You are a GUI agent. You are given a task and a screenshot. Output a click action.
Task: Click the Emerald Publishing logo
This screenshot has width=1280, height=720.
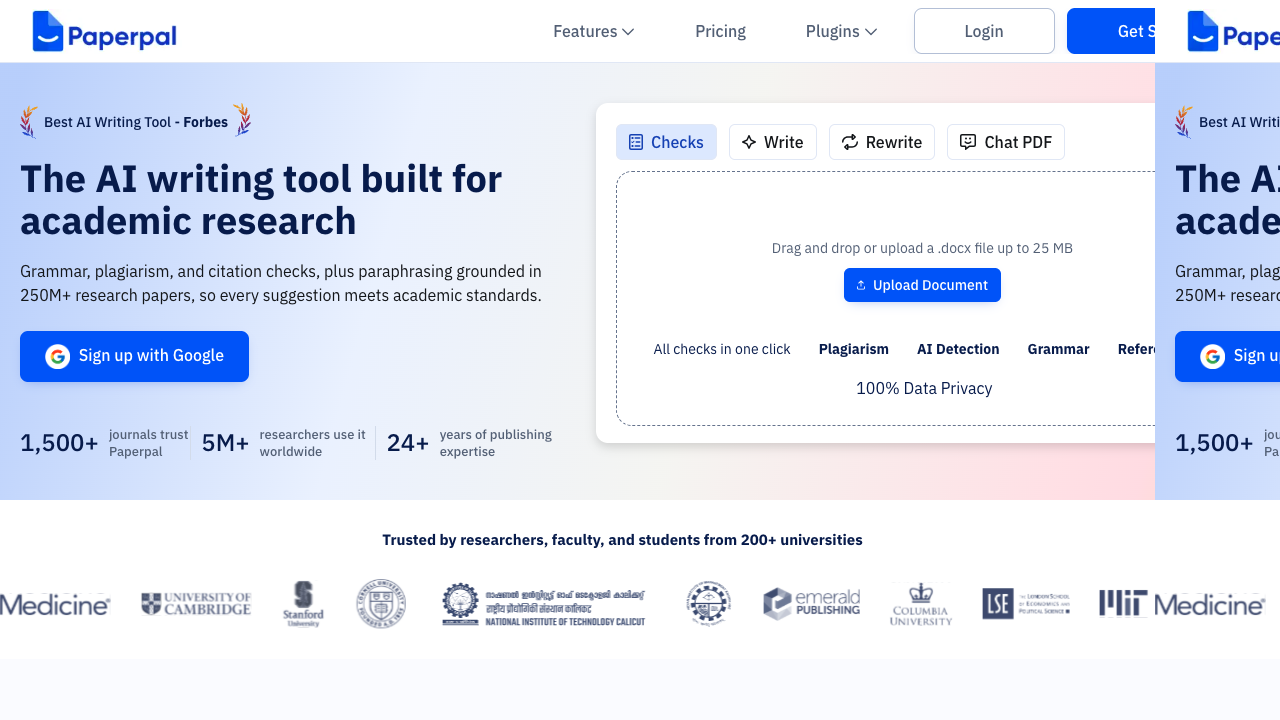point(811,604)
